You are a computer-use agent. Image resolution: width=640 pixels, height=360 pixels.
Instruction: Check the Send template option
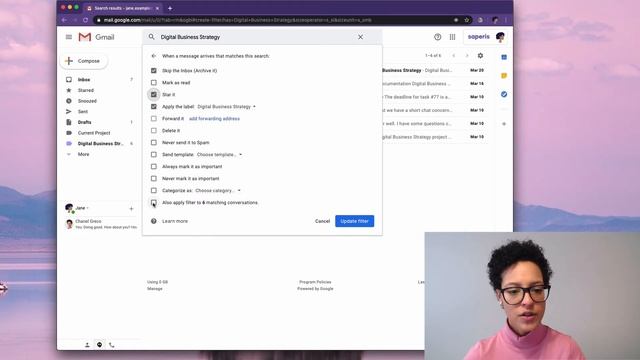pos(153,154)
